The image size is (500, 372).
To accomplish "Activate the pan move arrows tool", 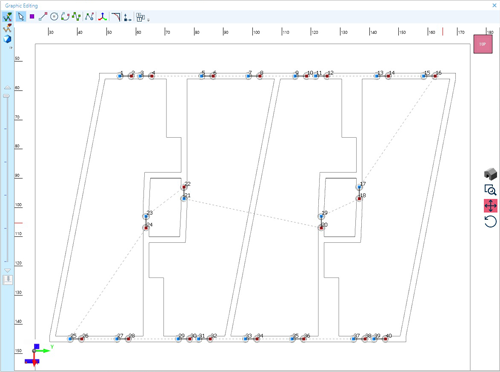I will click(490, 206).
